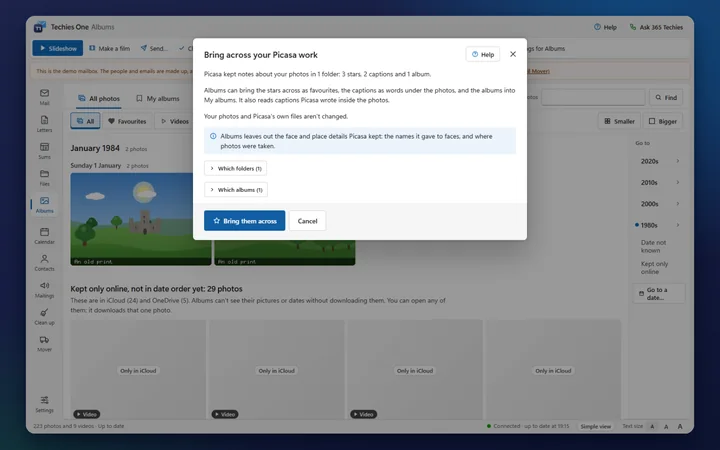Open Clean up in the sidebar
The height and width of the screenshot is (450, 720).
click(45, 316)
